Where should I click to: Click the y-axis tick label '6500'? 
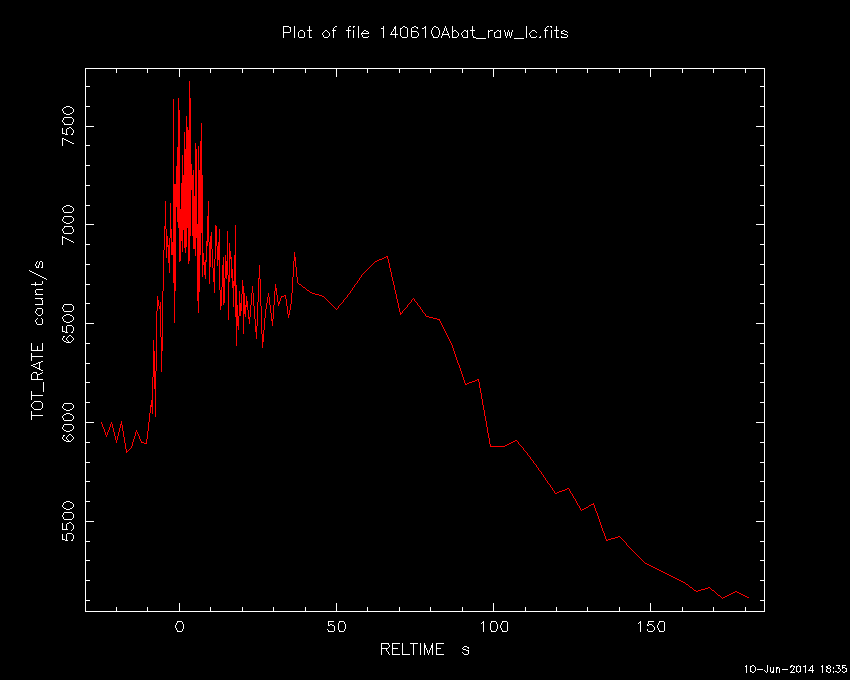point(68,323)
